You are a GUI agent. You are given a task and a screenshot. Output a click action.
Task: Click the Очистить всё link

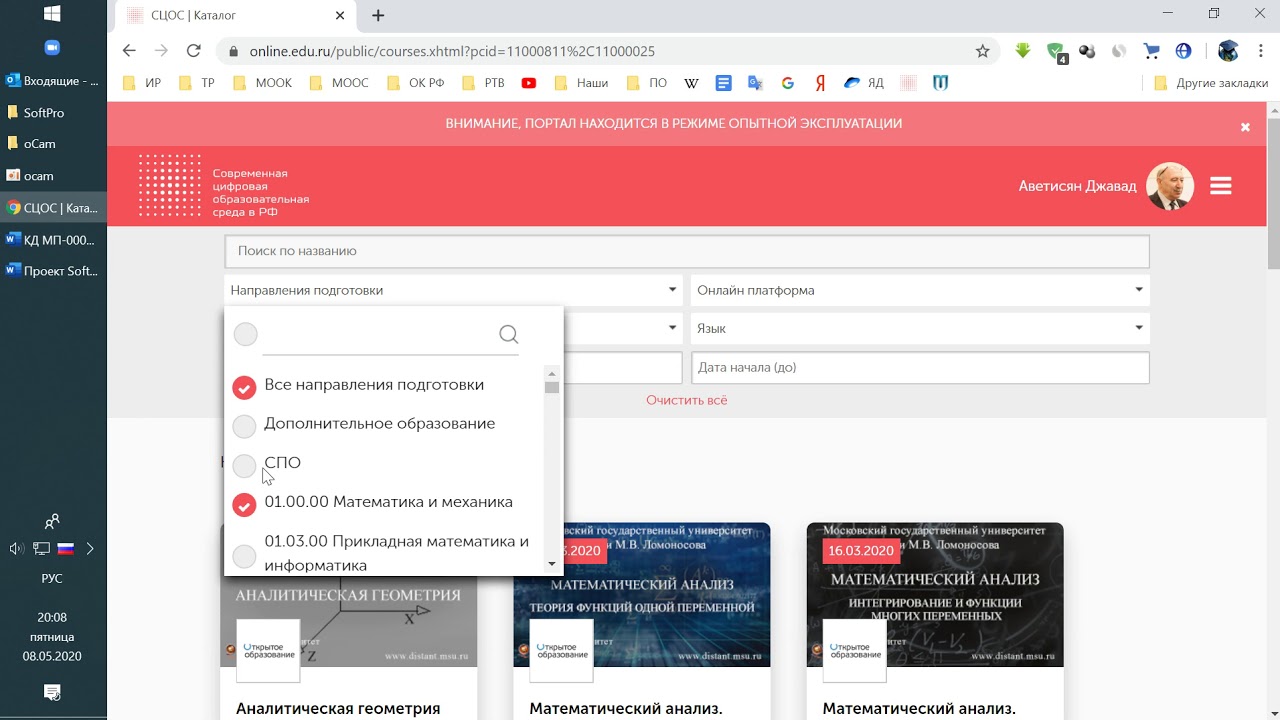[x=687, y=400]
